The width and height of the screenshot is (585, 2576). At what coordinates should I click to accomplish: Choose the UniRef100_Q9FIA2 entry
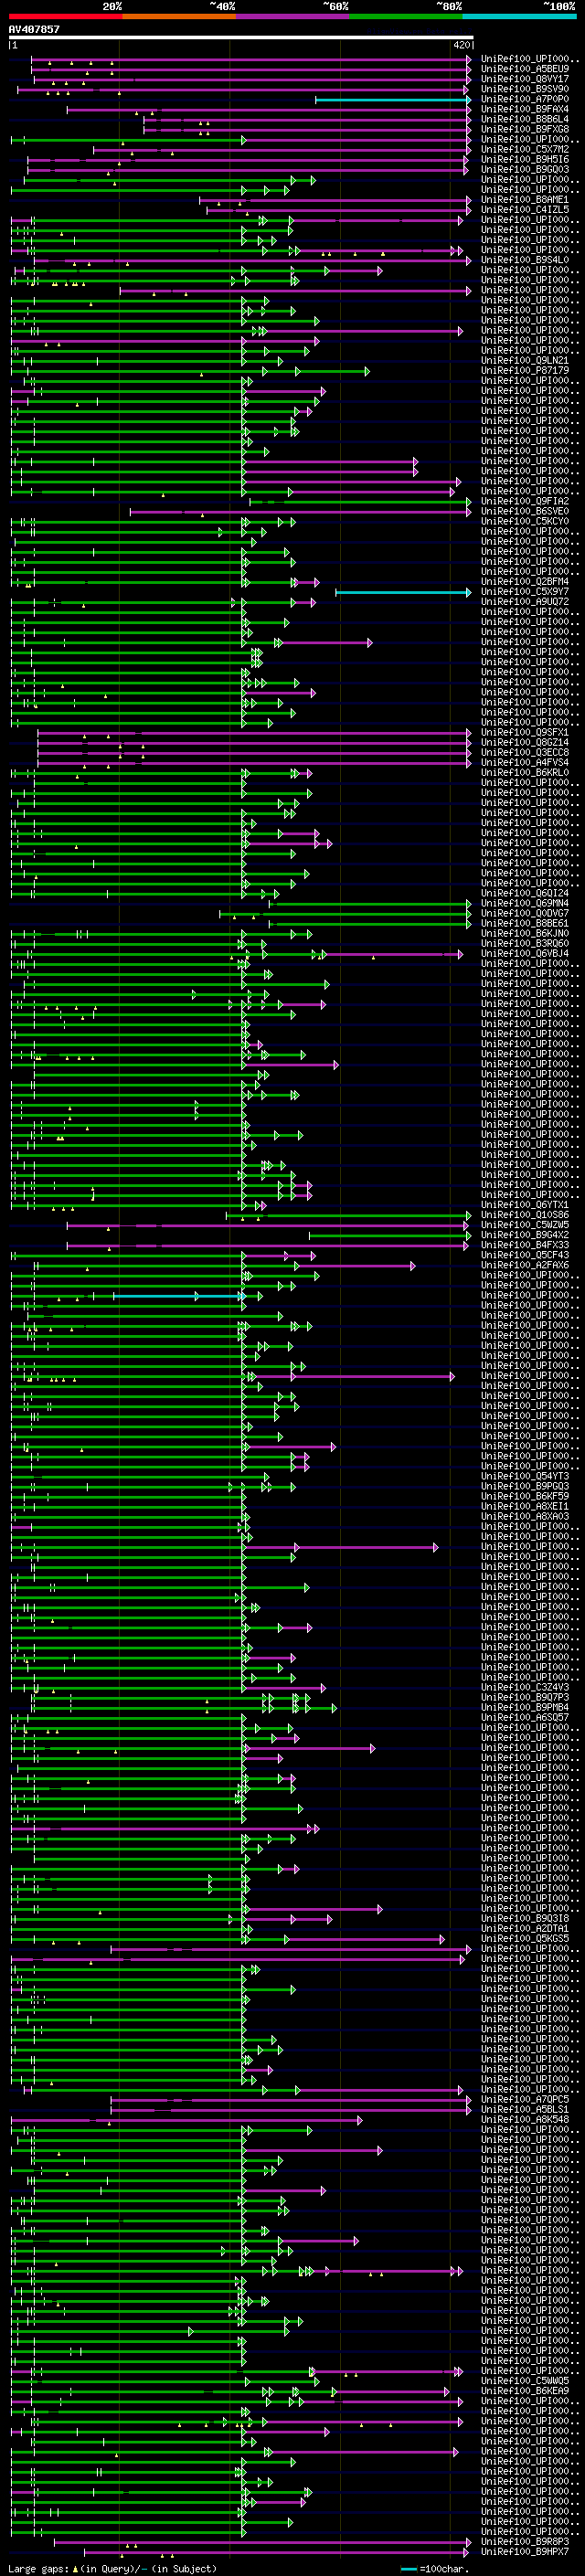click(524, 501)
